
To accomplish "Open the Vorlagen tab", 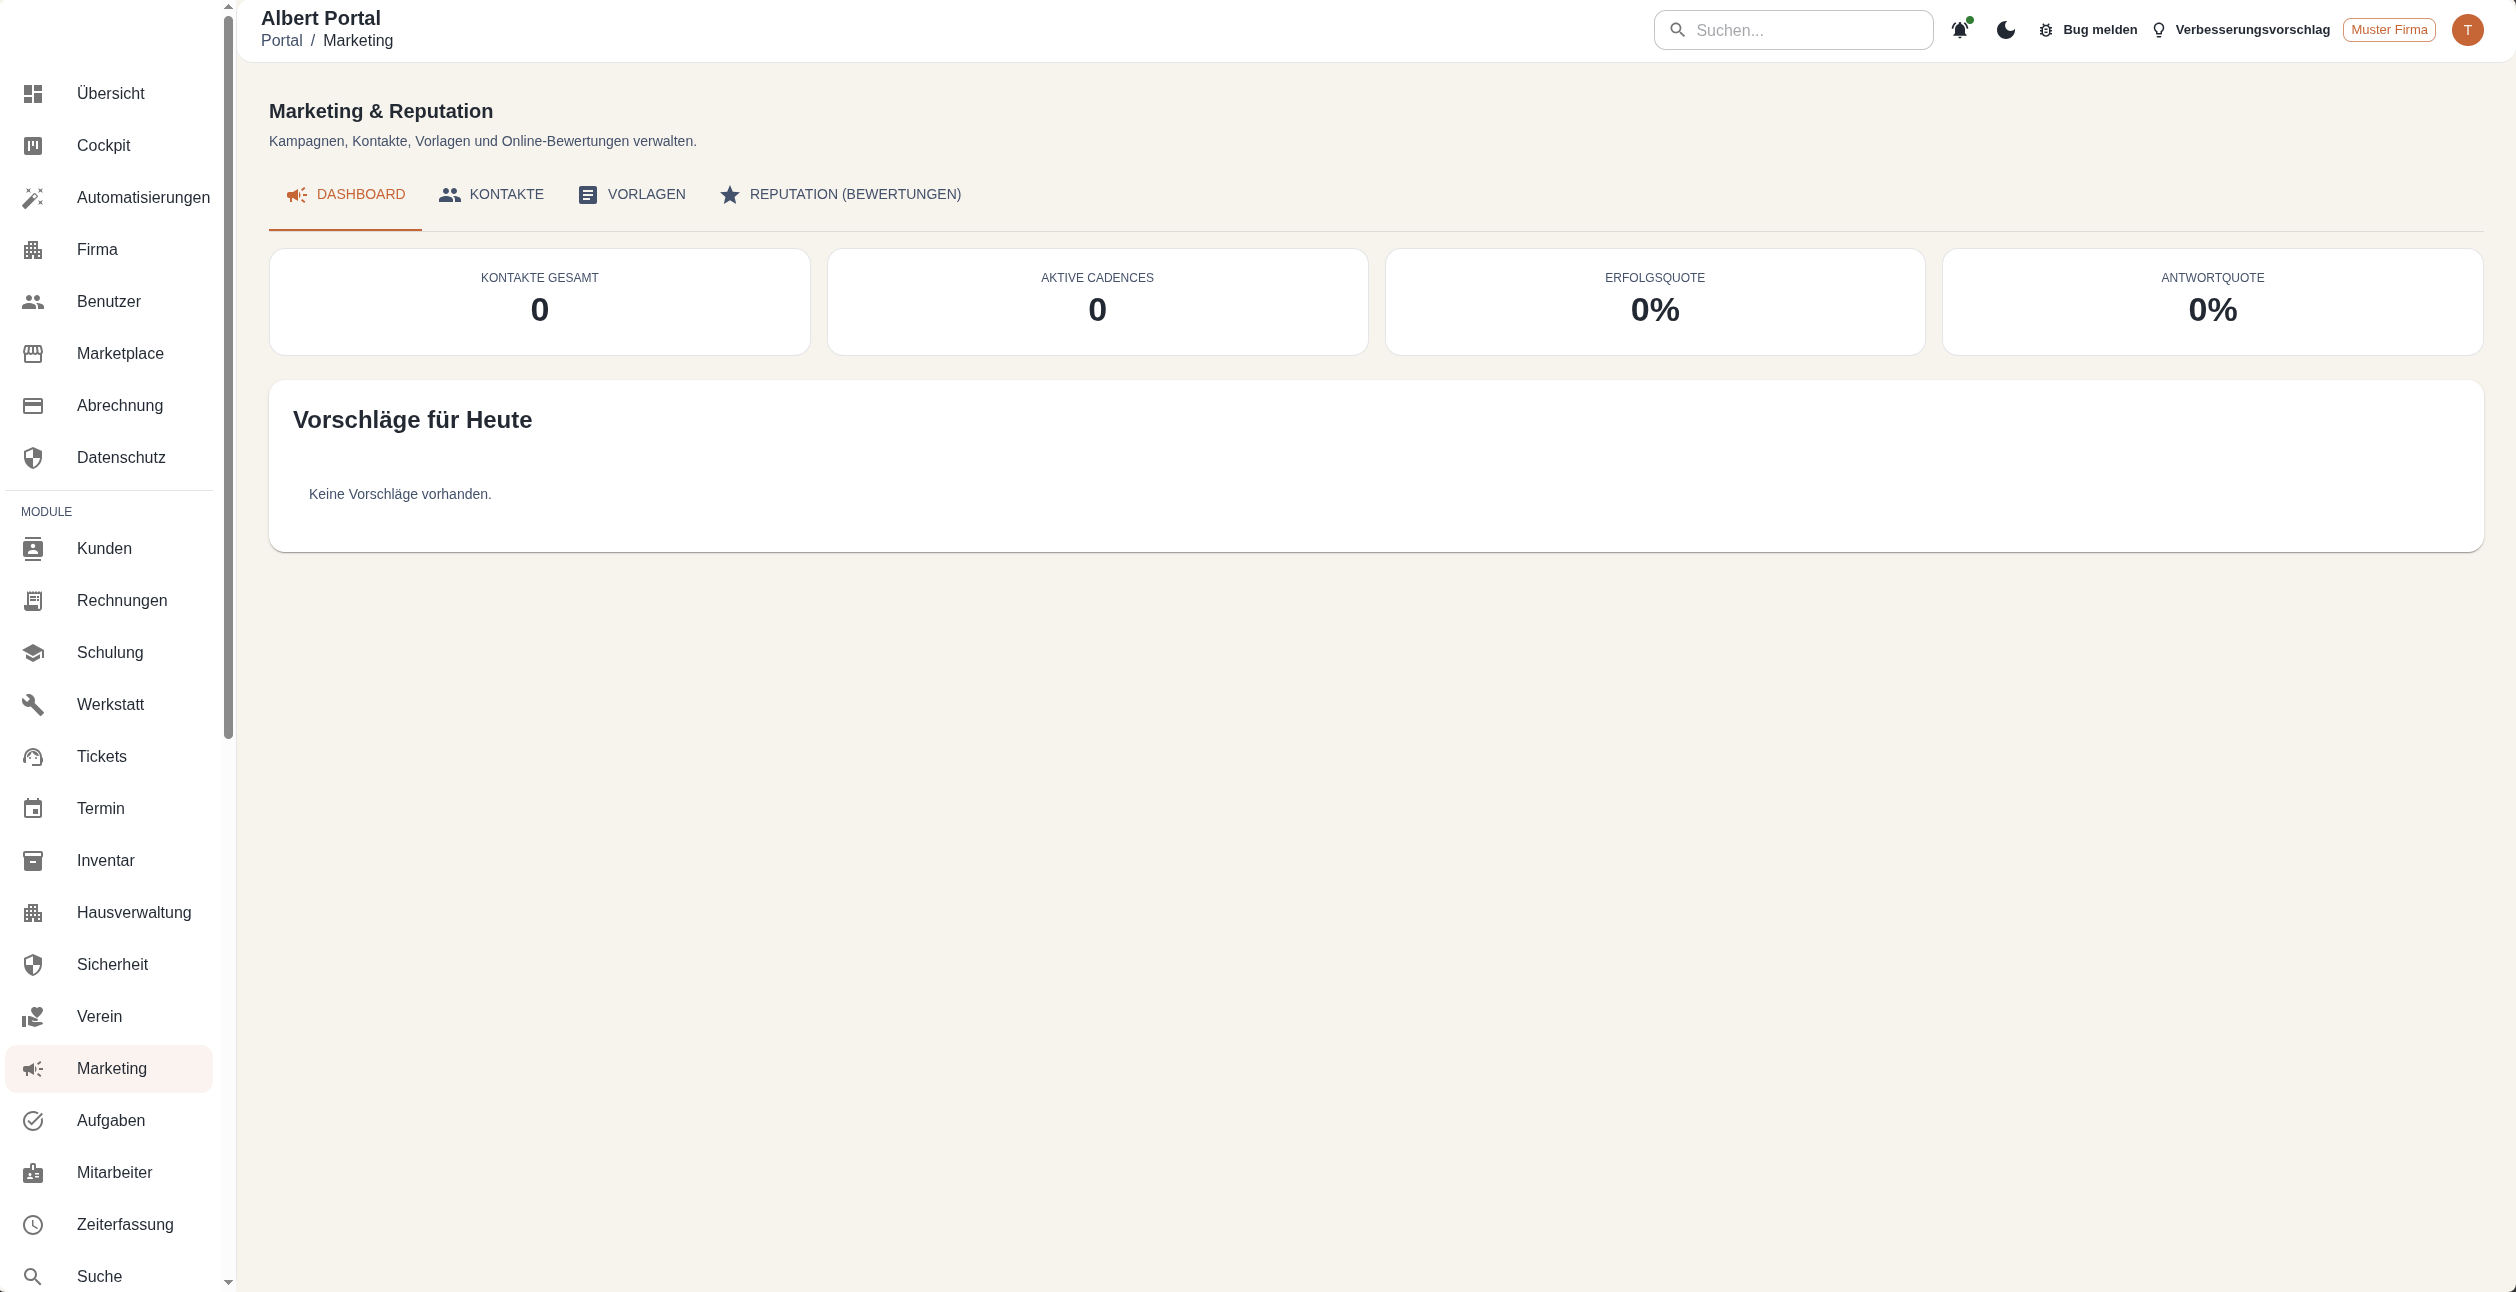I will click(631, 195).
